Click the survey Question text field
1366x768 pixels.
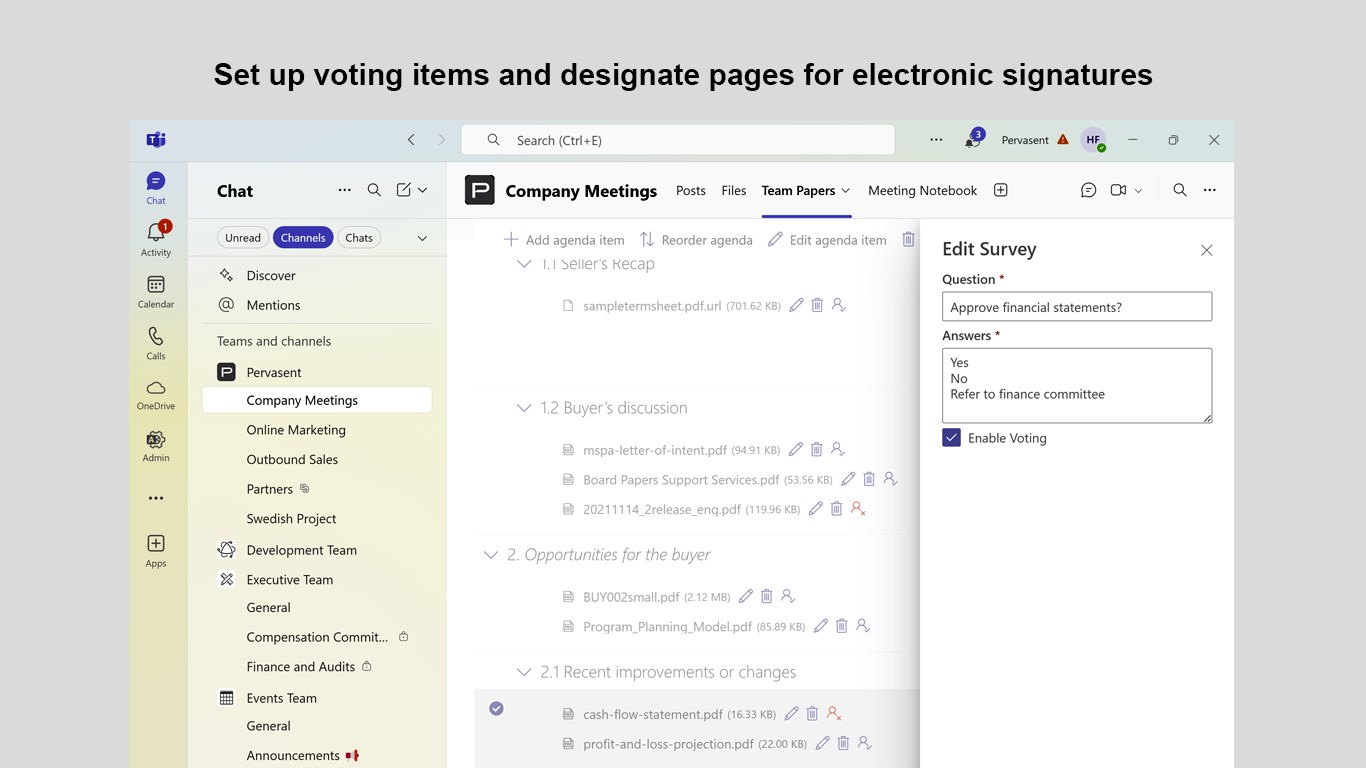pyautogui.click(x=1077, y=307)
